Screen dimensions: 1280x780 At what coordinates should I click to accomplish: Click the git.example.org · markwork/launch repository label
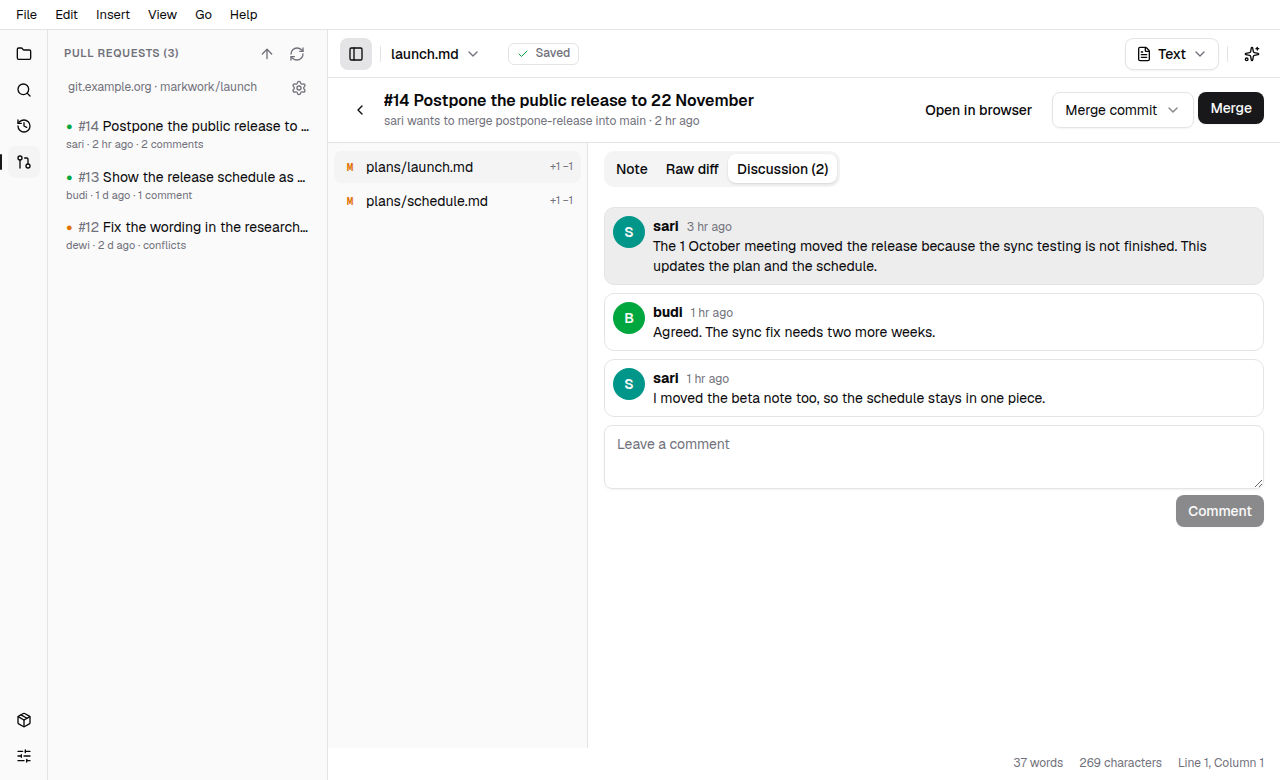tap(162, 87)
